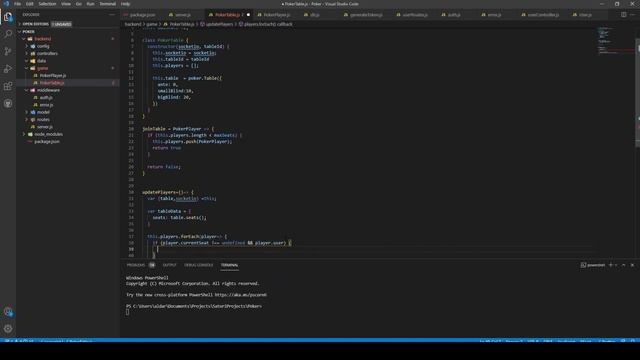Open PokerTable.js in the file tree

coord(52,83)
